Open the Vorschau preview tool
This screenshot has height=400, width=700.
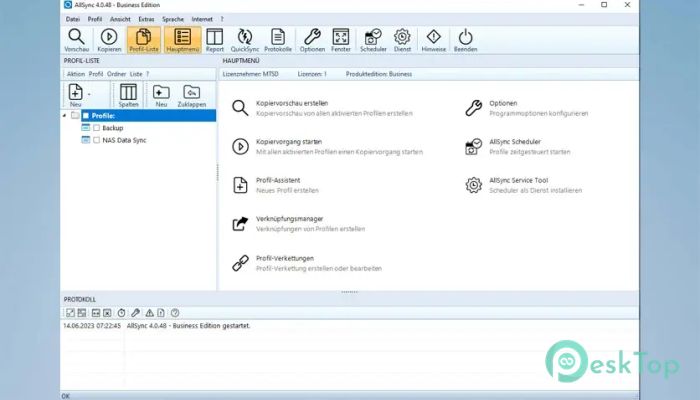click(76, 40)
